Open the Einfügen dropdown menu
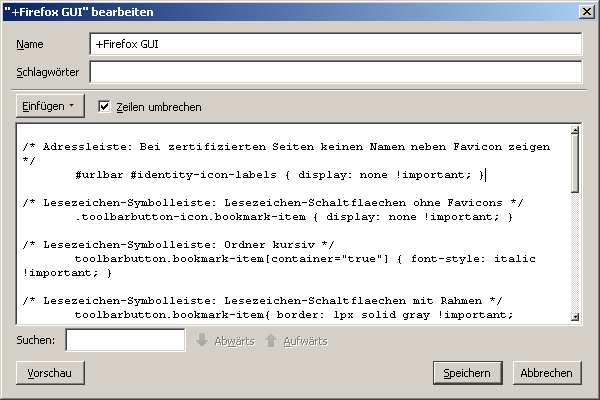600x400 pixels. 49,105
